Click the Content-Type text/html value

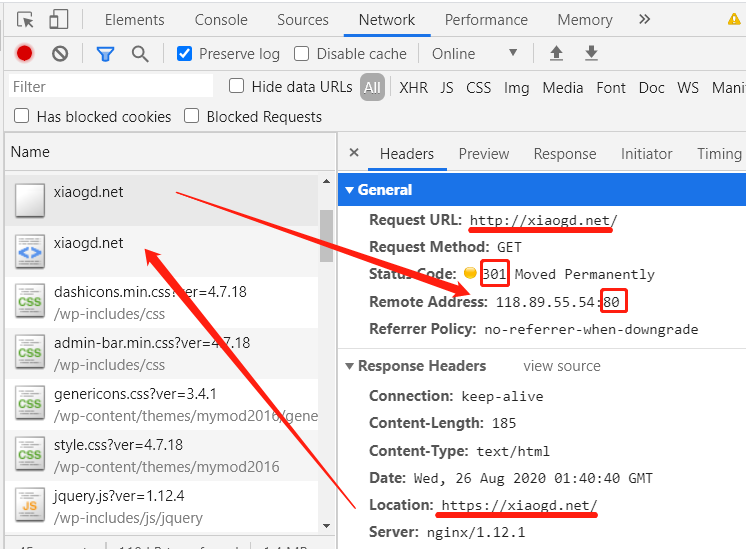(x=513, y=451)
